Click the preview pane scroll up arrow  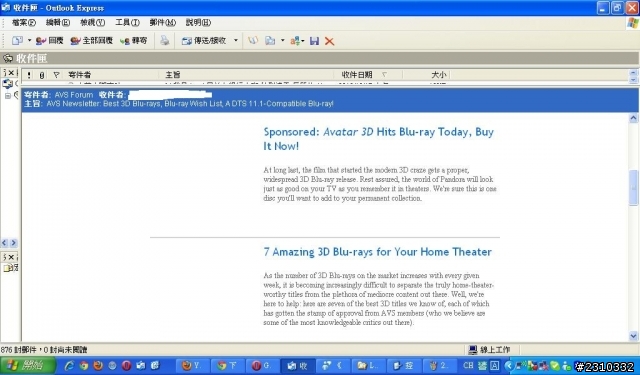click(633, 118)
